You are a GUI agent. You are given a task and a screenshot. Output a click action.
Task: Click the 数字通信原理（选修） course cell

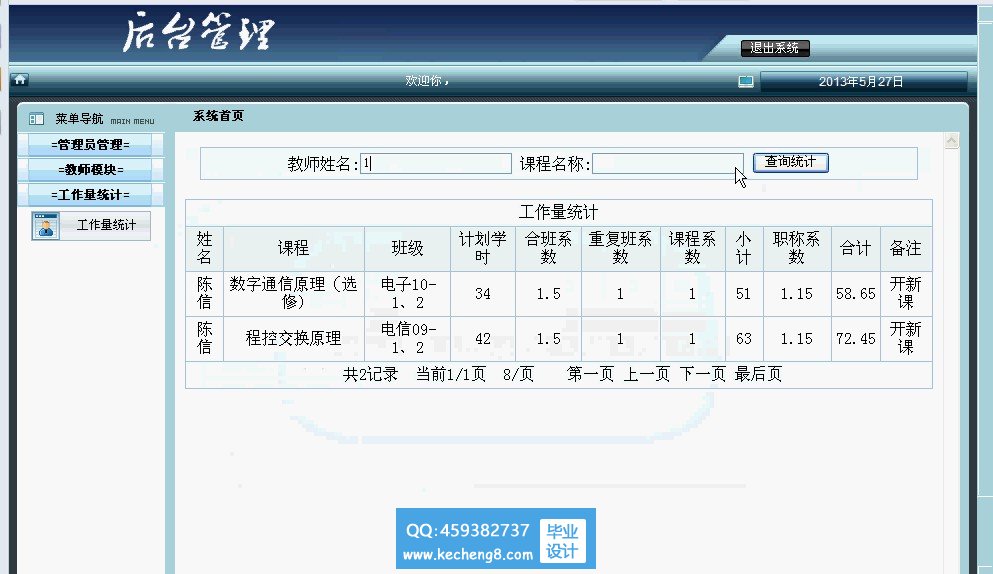[293, 293]
